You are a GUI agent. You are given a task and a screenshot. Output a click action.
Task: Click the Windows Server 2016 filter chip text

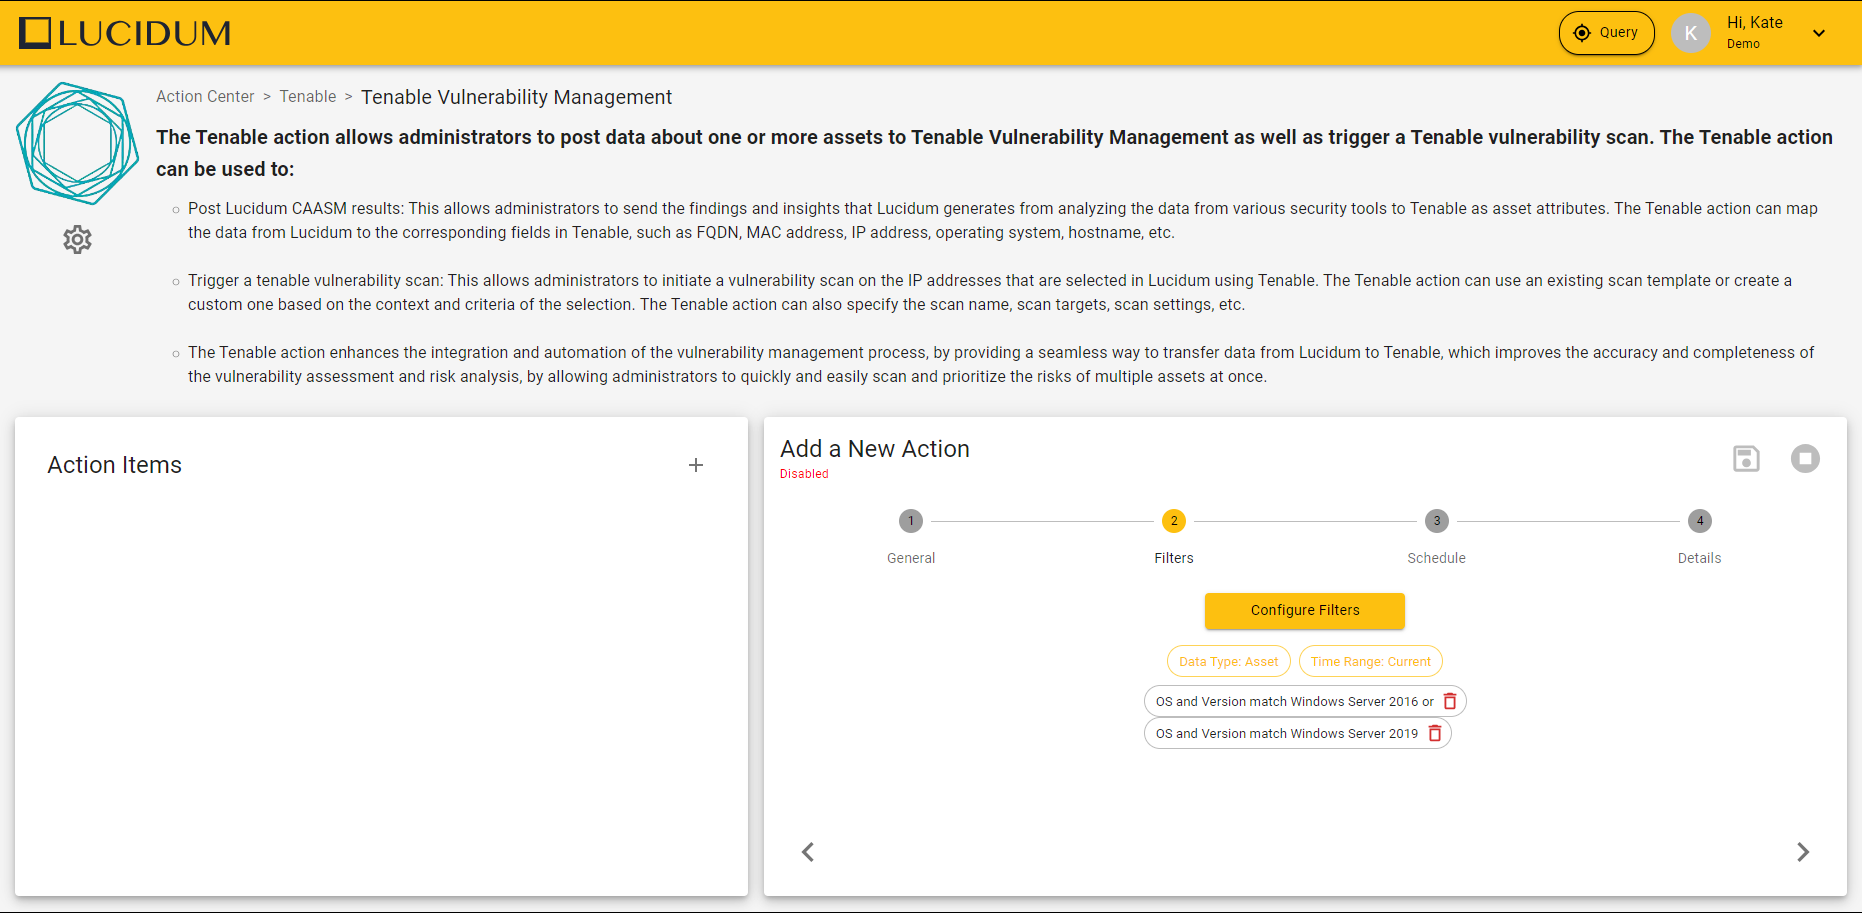(x=1295, y=702)
